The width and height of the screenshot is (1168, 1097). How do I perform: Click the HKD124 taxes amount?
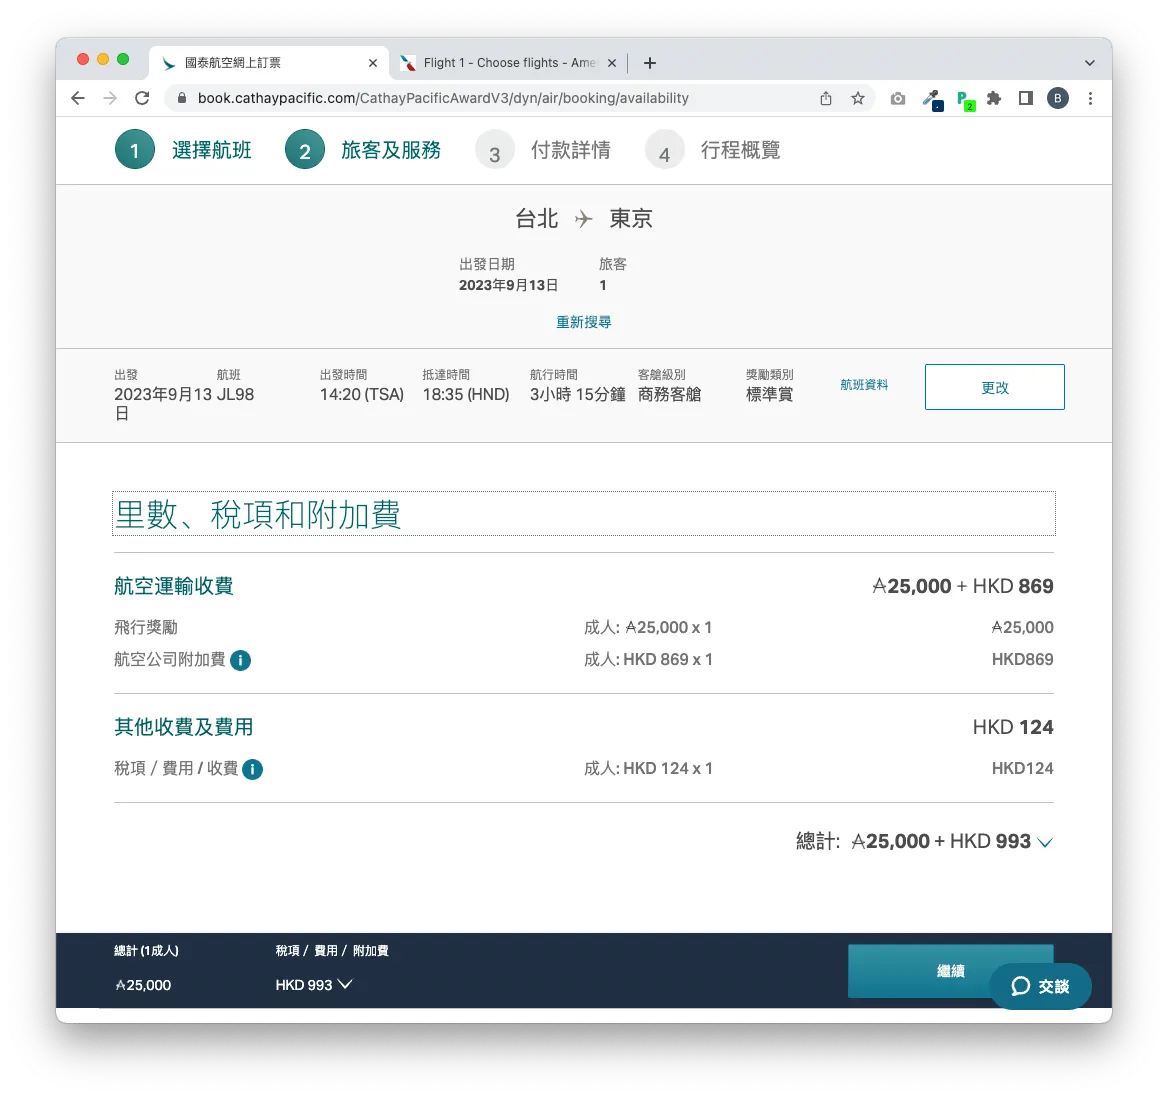point(1023,768)
